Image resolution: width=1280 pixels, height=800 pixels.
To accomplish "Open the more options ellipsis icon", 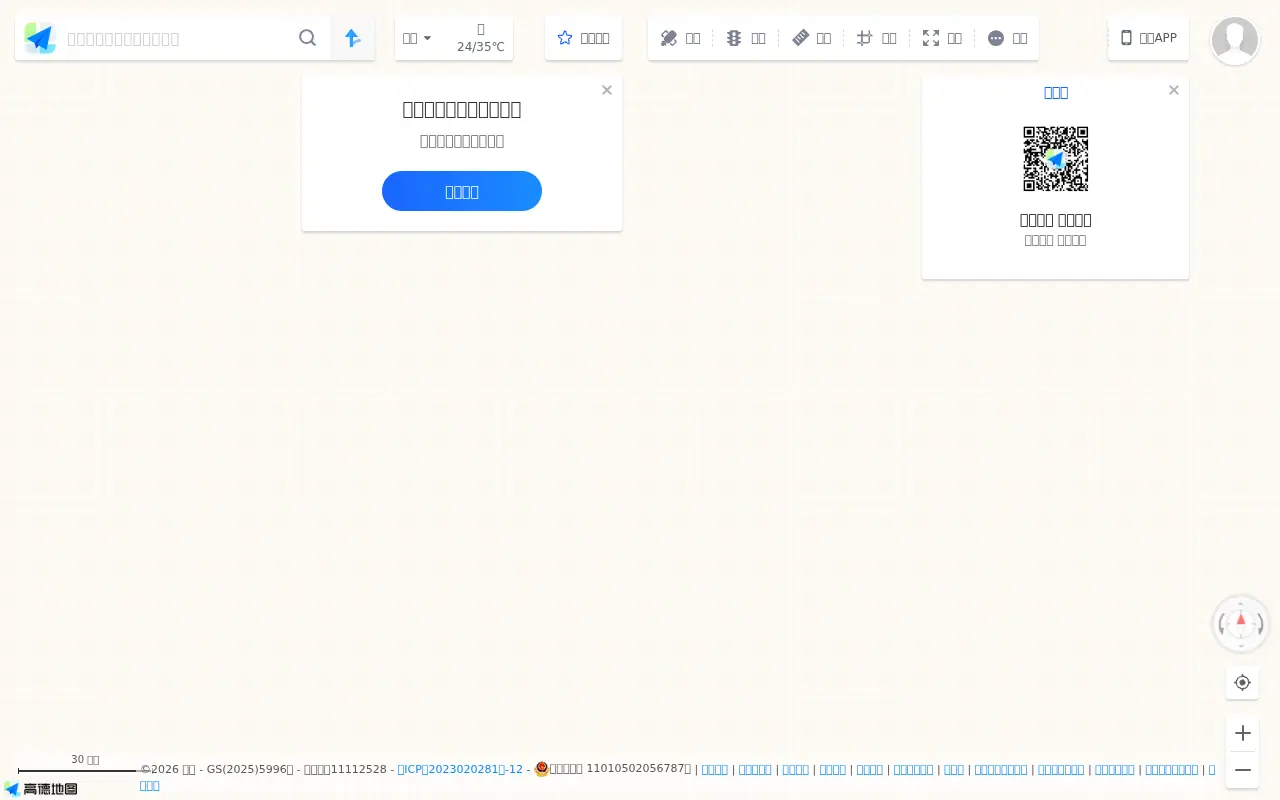I will [996, 38].
